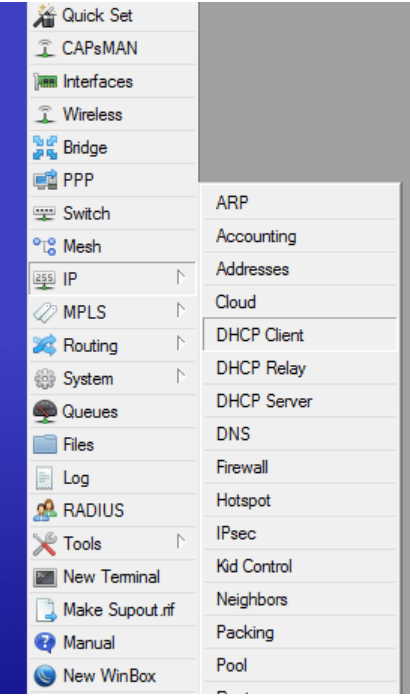Open the Firewall submenu entry
Viewport: 410px width, 696px height.
(x=300, y=467)
